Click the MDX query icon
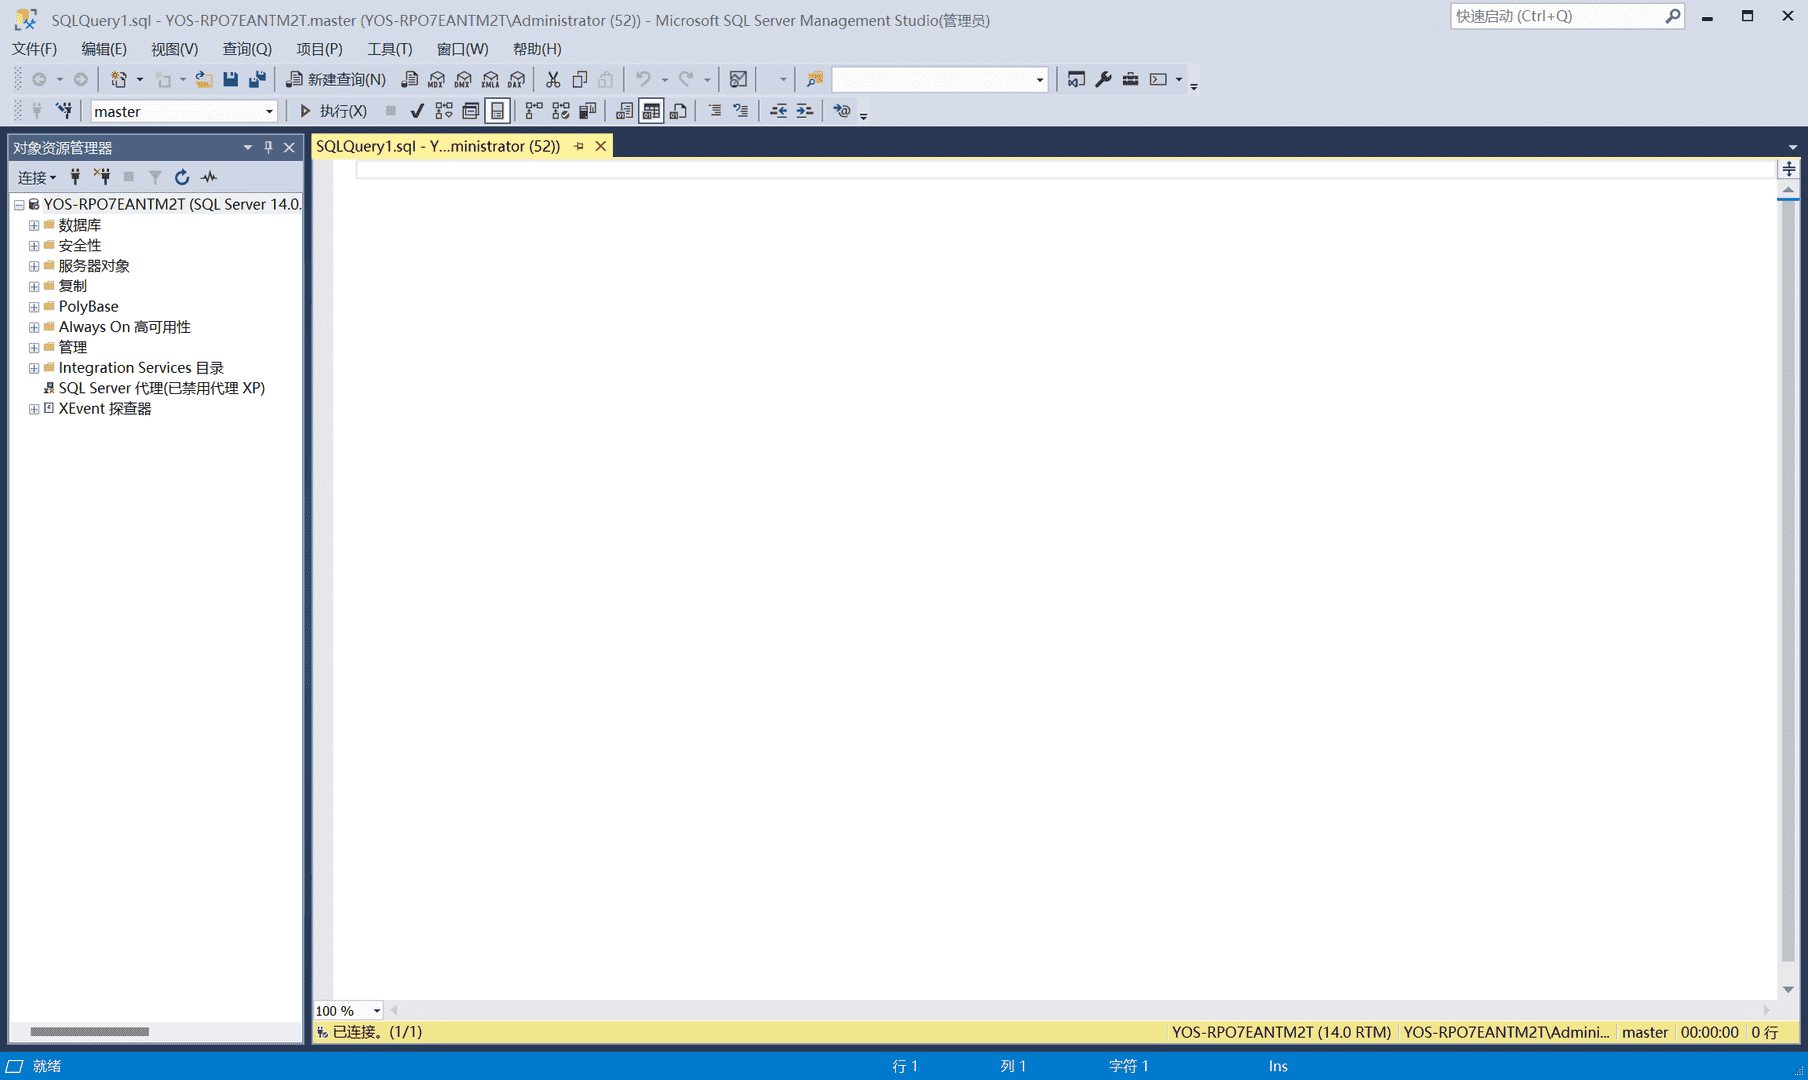 (x=437, y=79)
